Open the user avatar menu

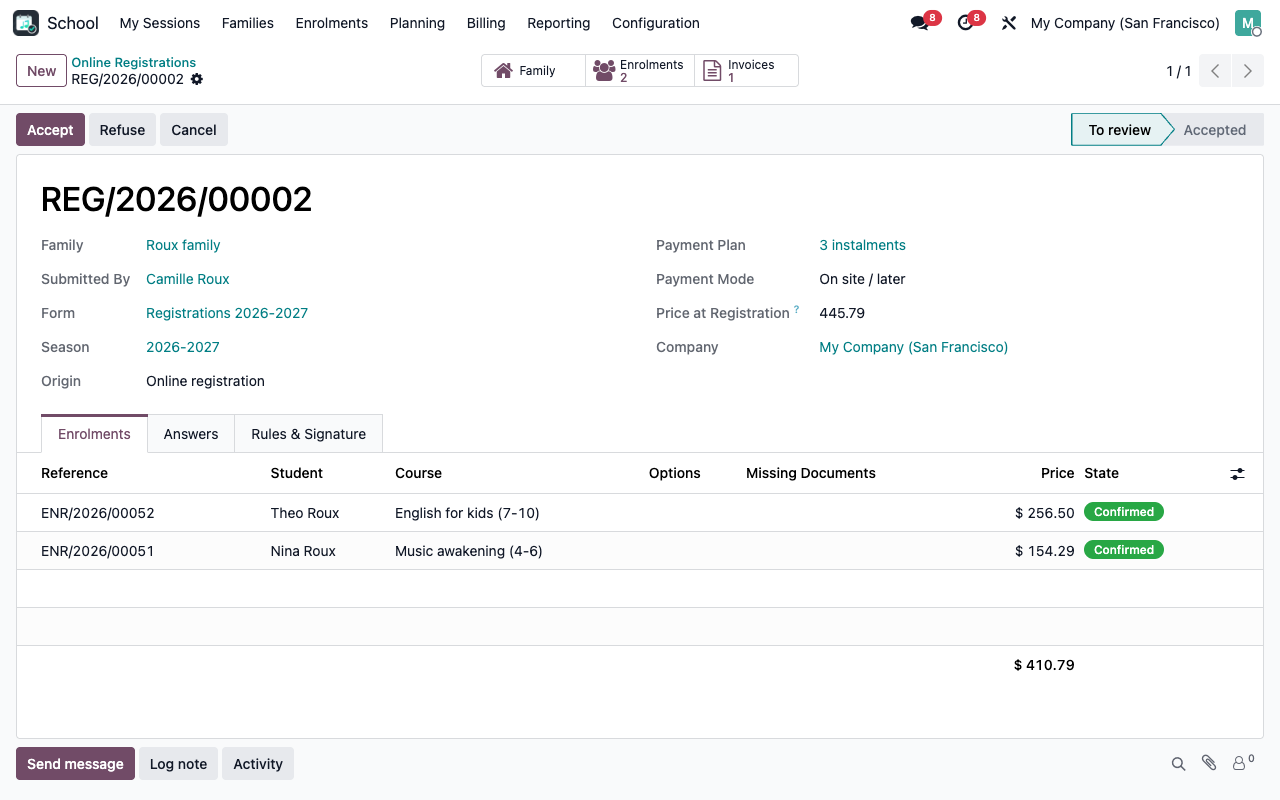[1248, 23]
